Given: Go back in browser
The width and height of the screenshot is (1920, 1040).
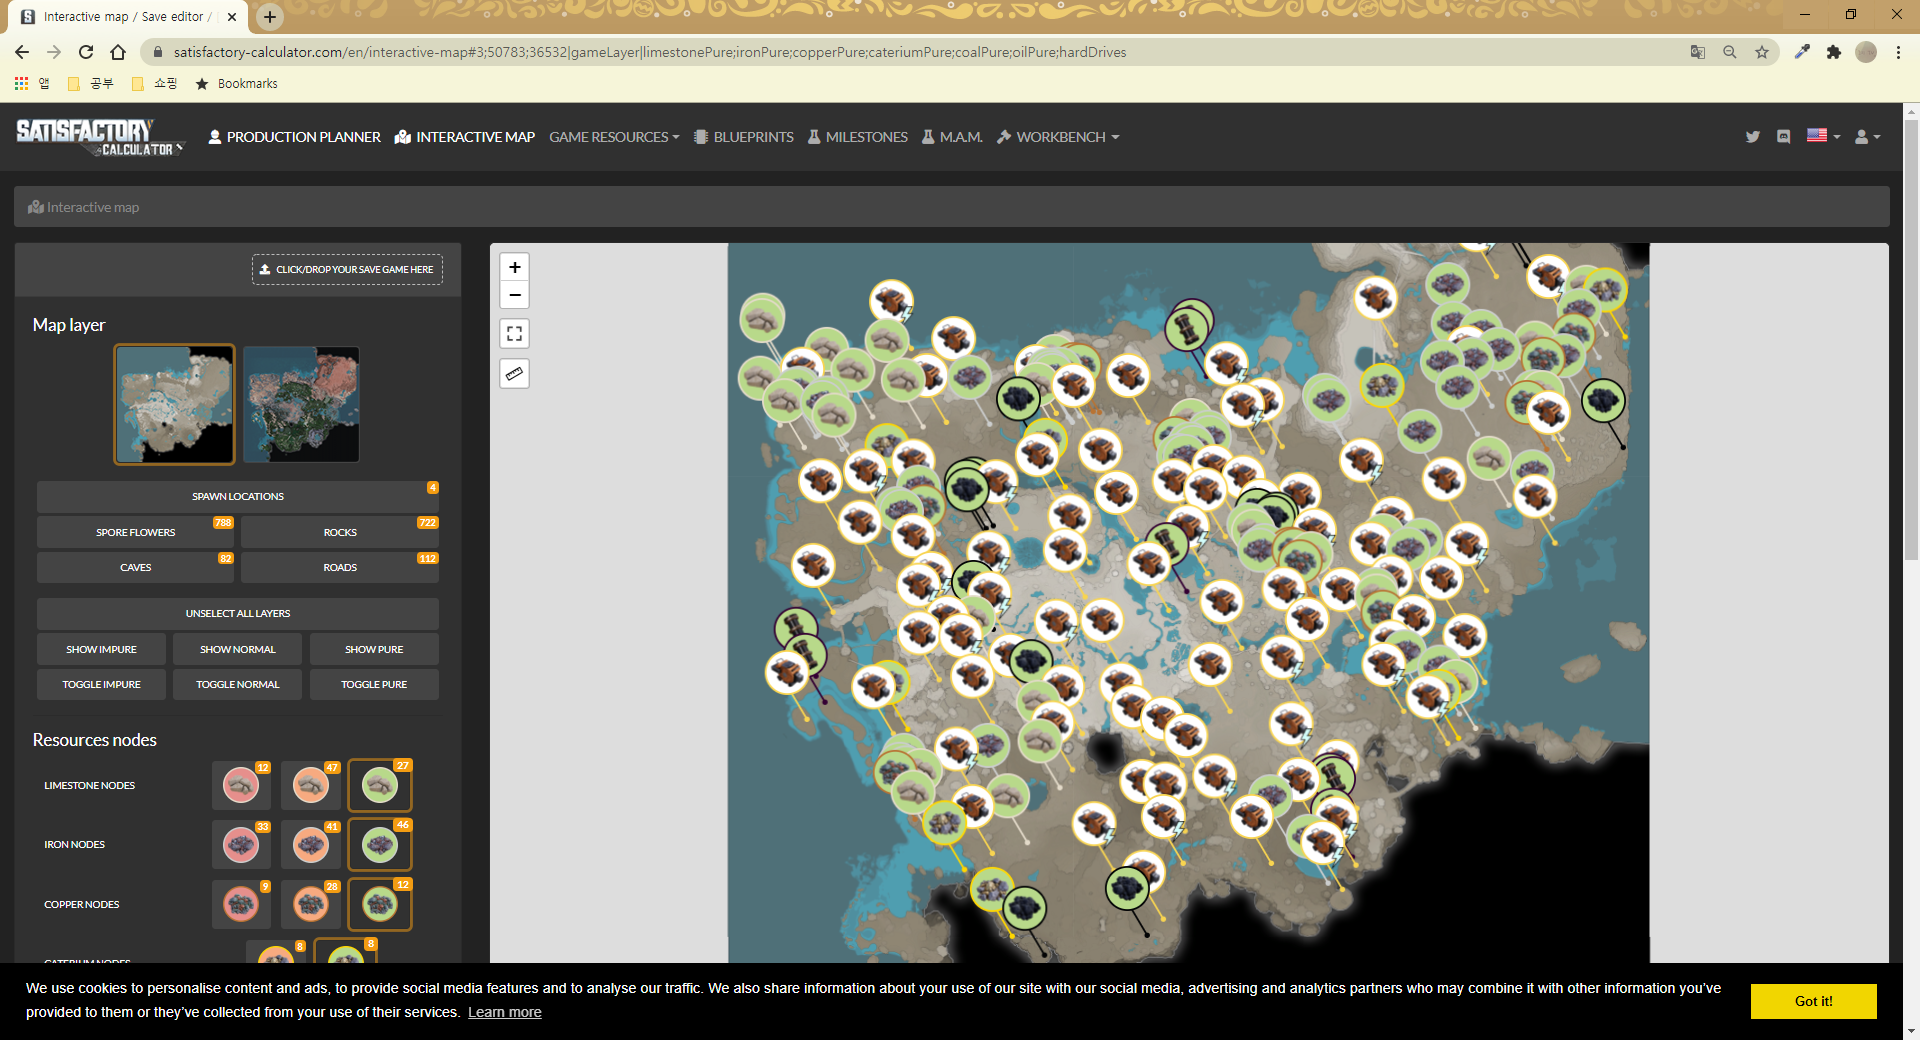Looking at the screenshot, I should 22,52.
